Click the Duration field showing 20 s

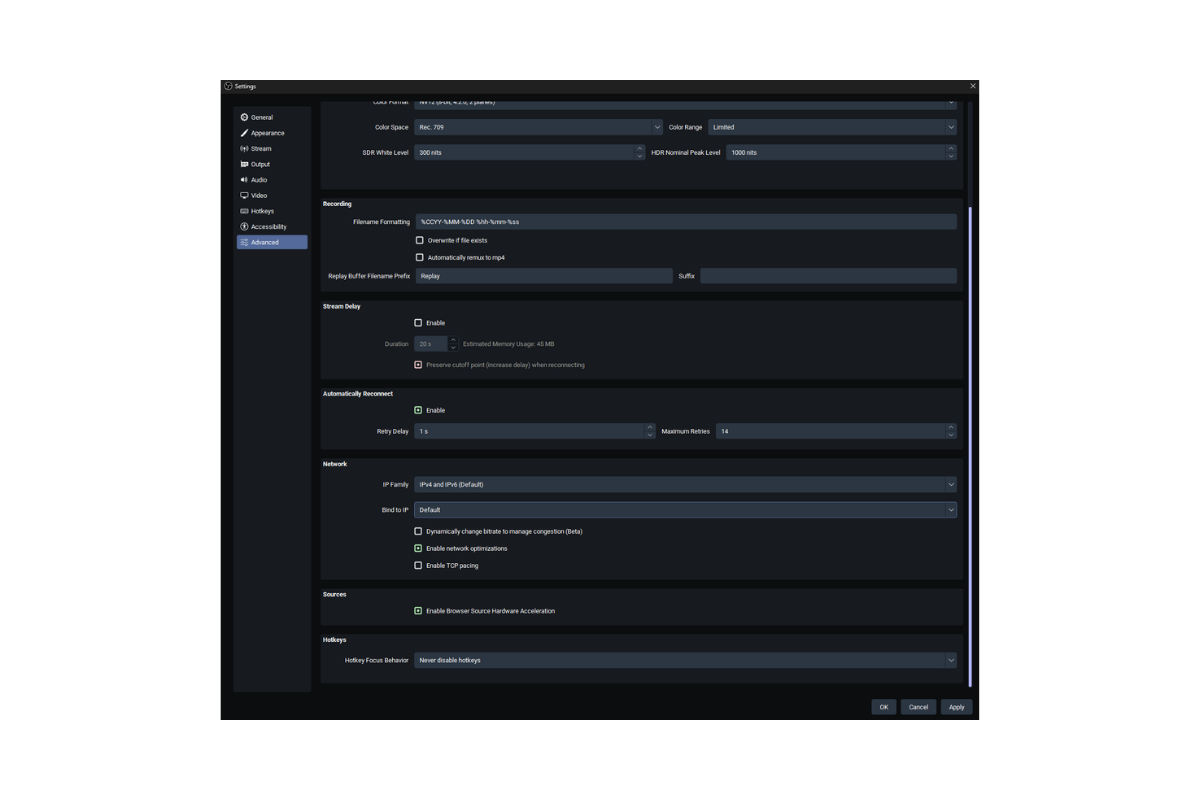tap(430, 344)
